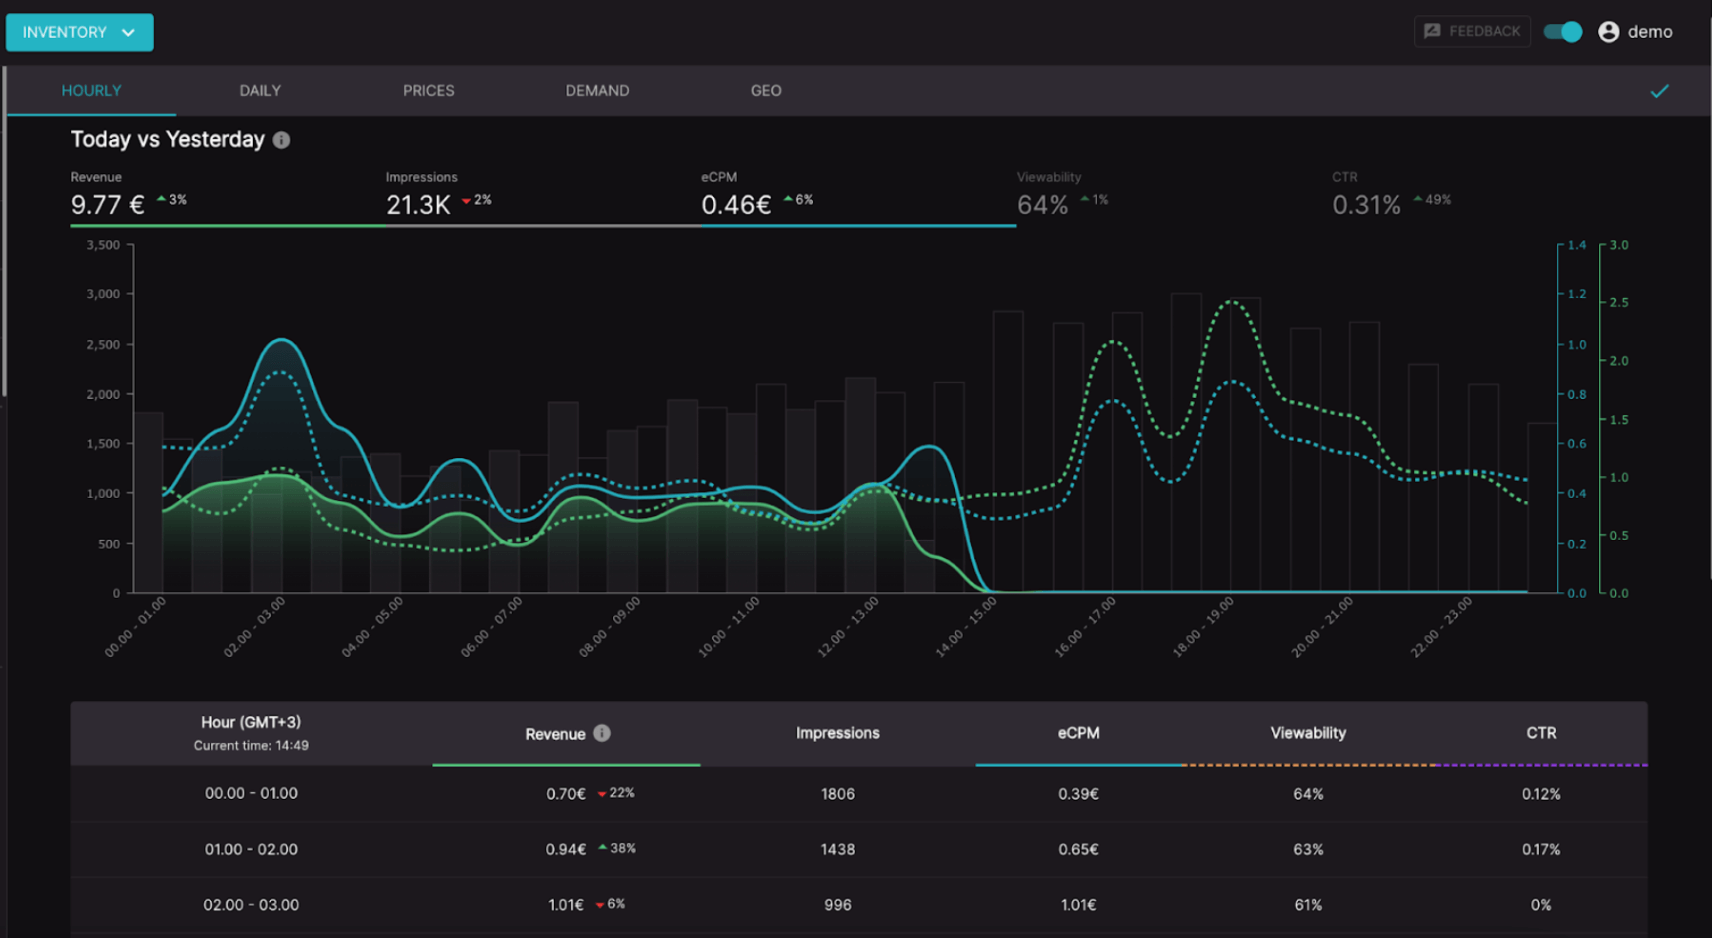Click the Feedback message icon

[x=1432, y=31]
